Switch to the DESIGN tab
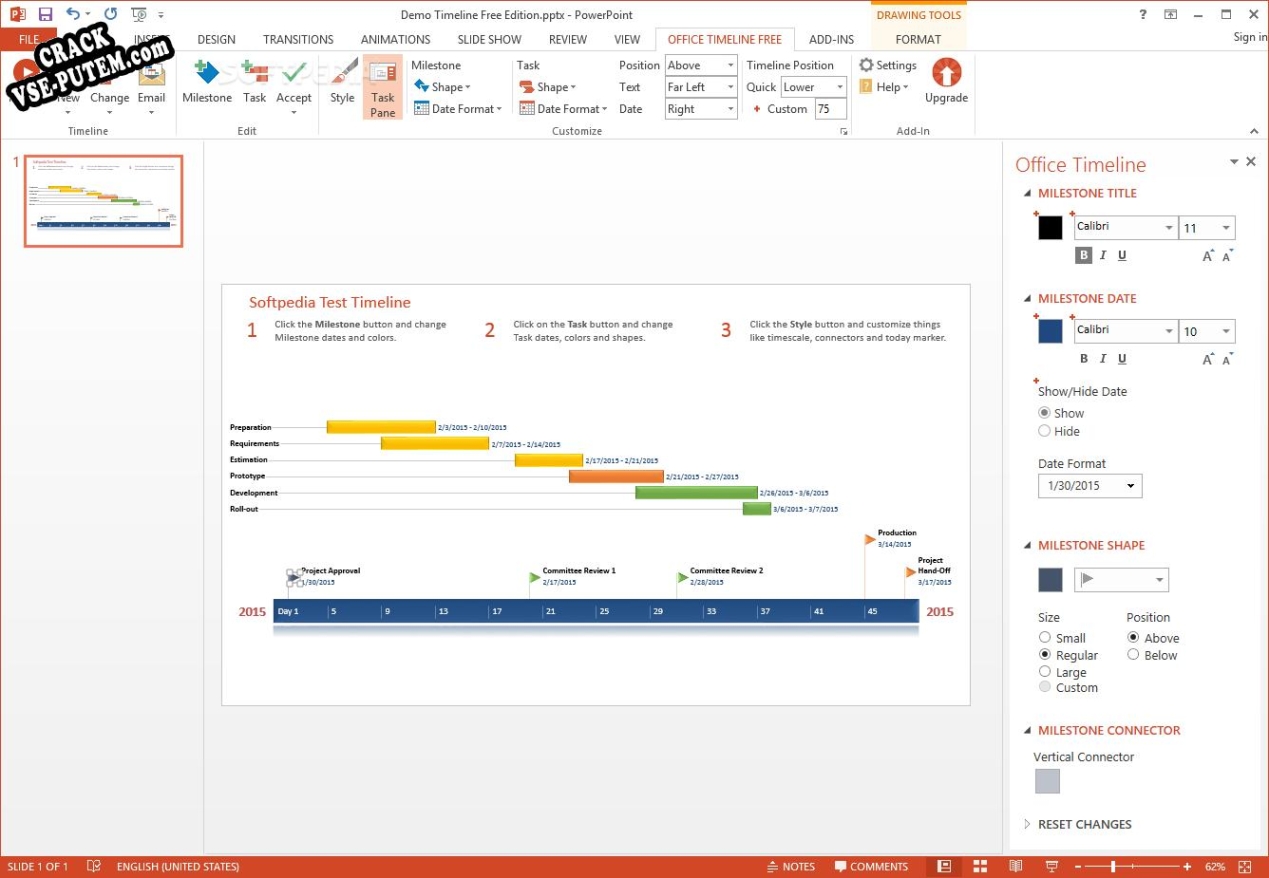The height and width of the screenshot is (878, 1269). click(x=216, y=39)
